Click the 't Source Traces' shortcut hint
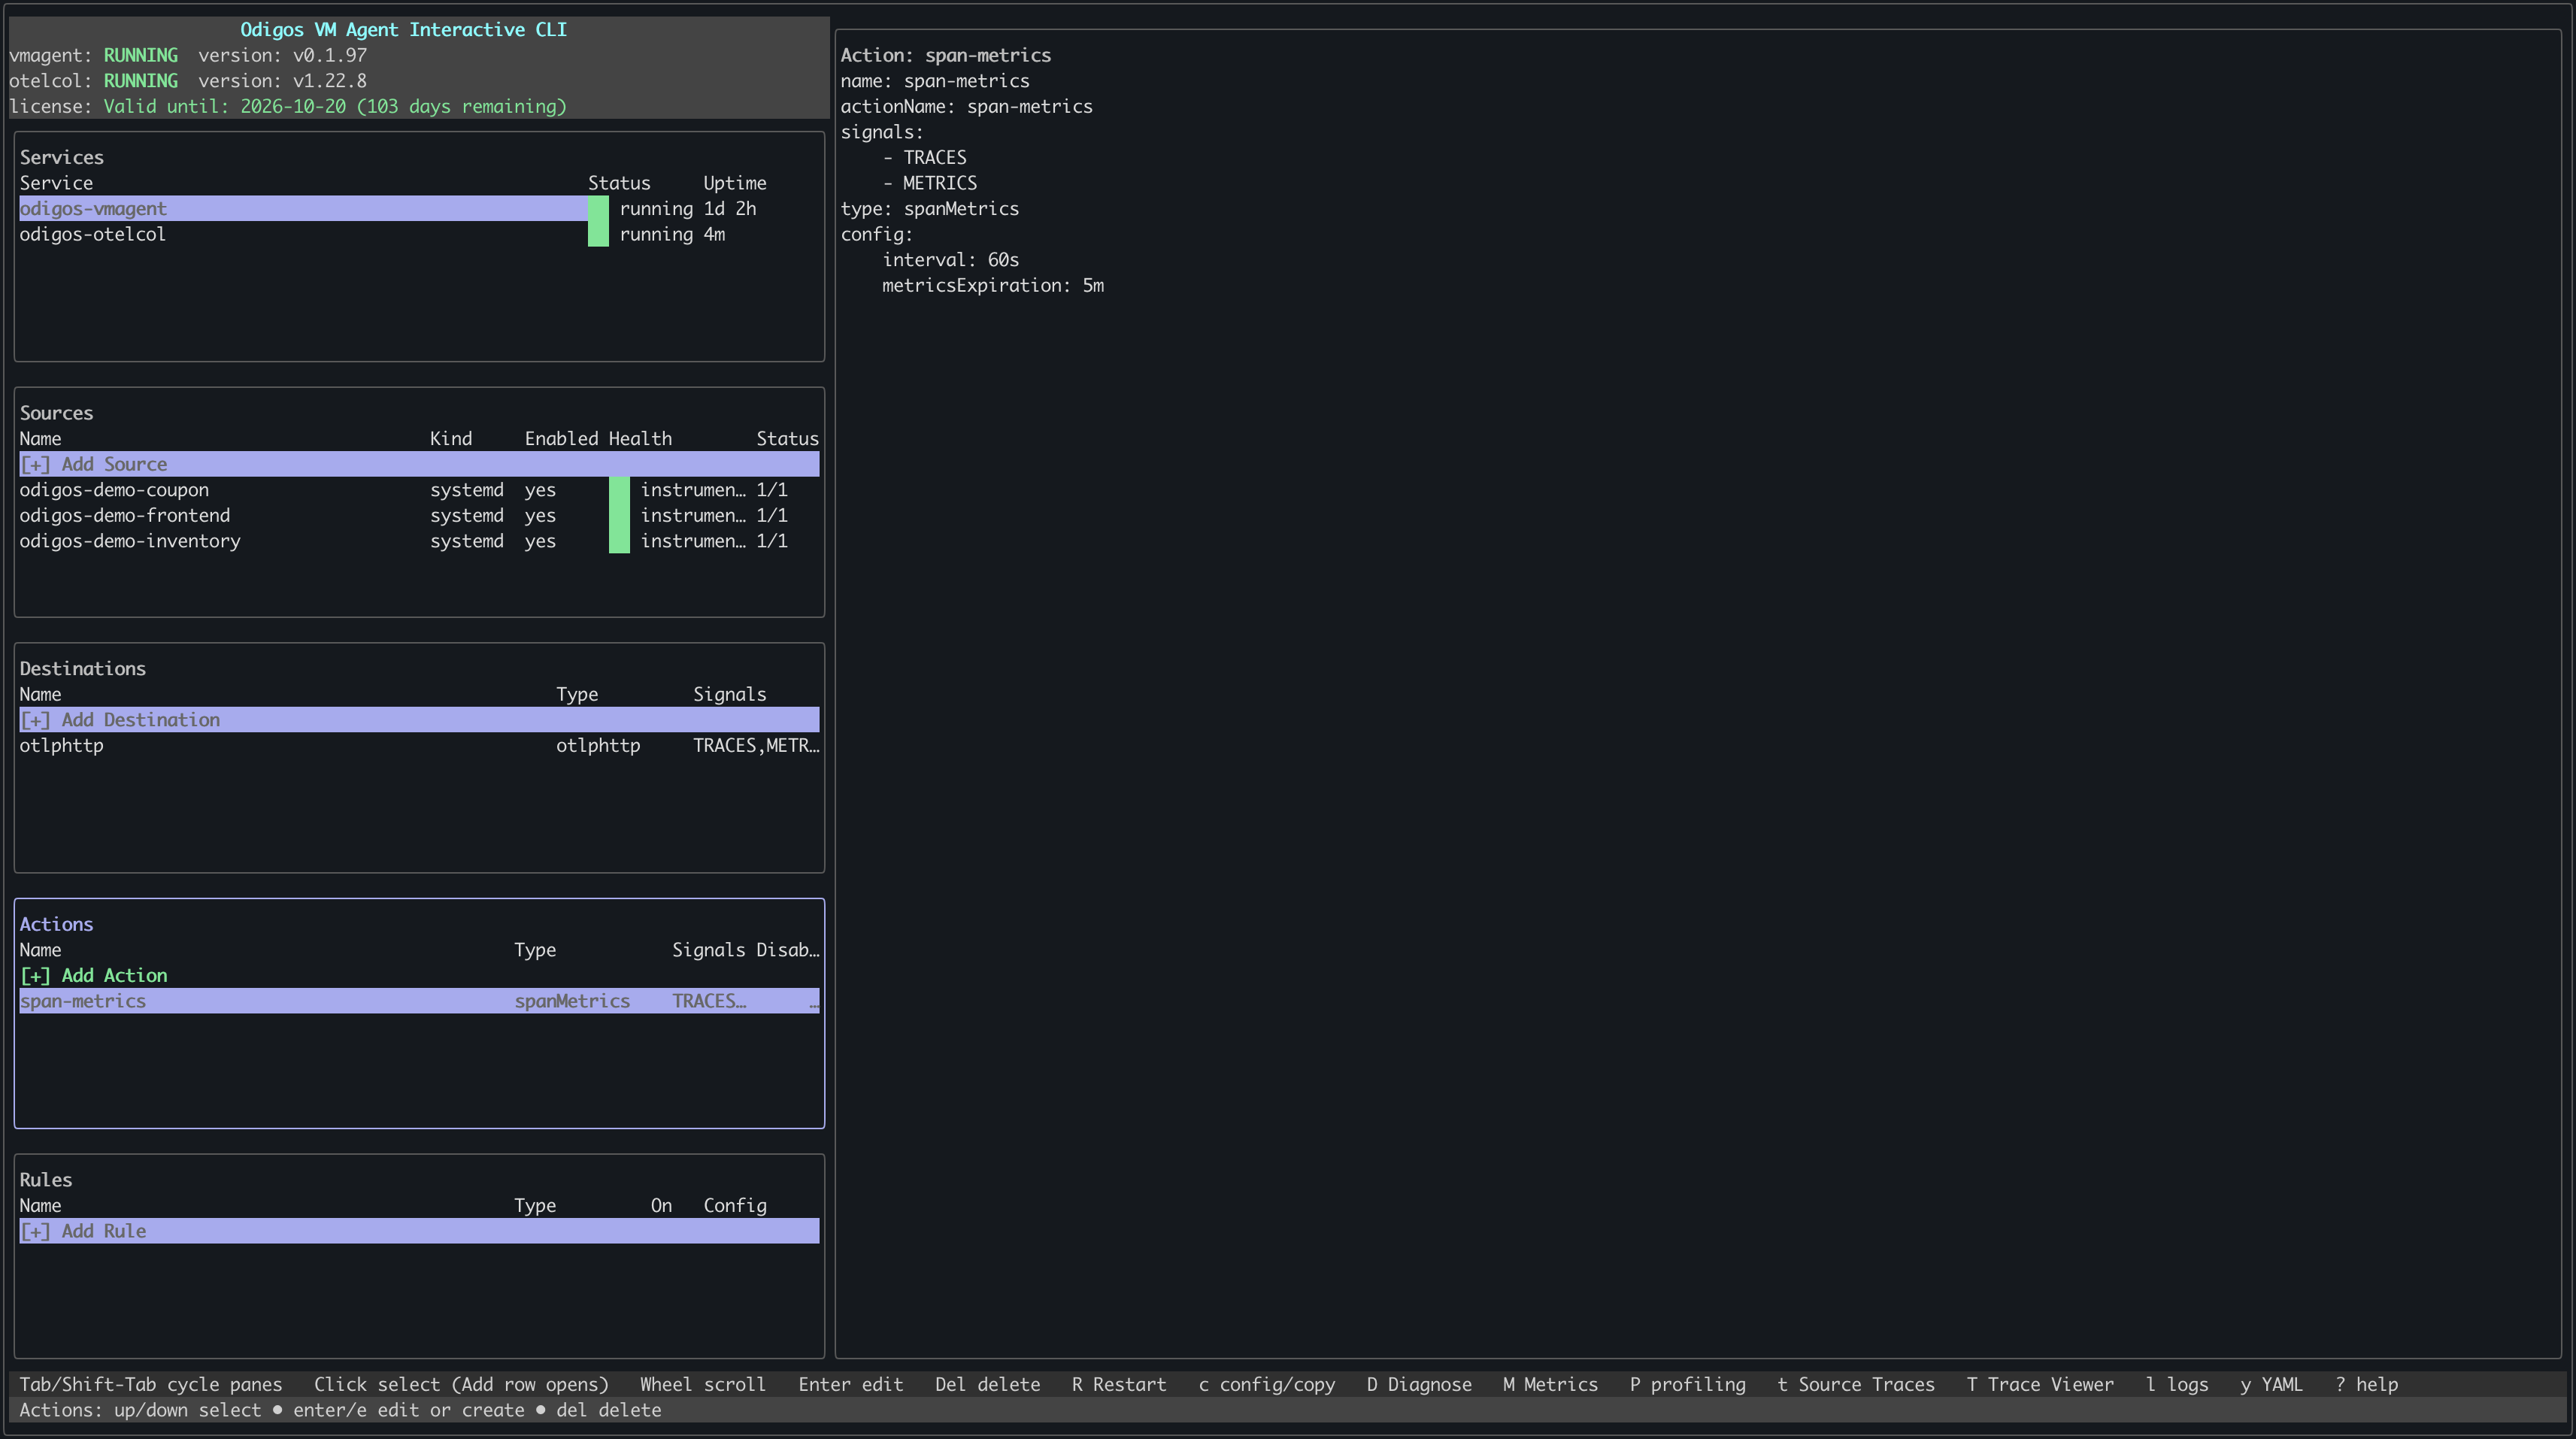Viewport: 2576px width, 1439px height. (x=1856, y=1385)
